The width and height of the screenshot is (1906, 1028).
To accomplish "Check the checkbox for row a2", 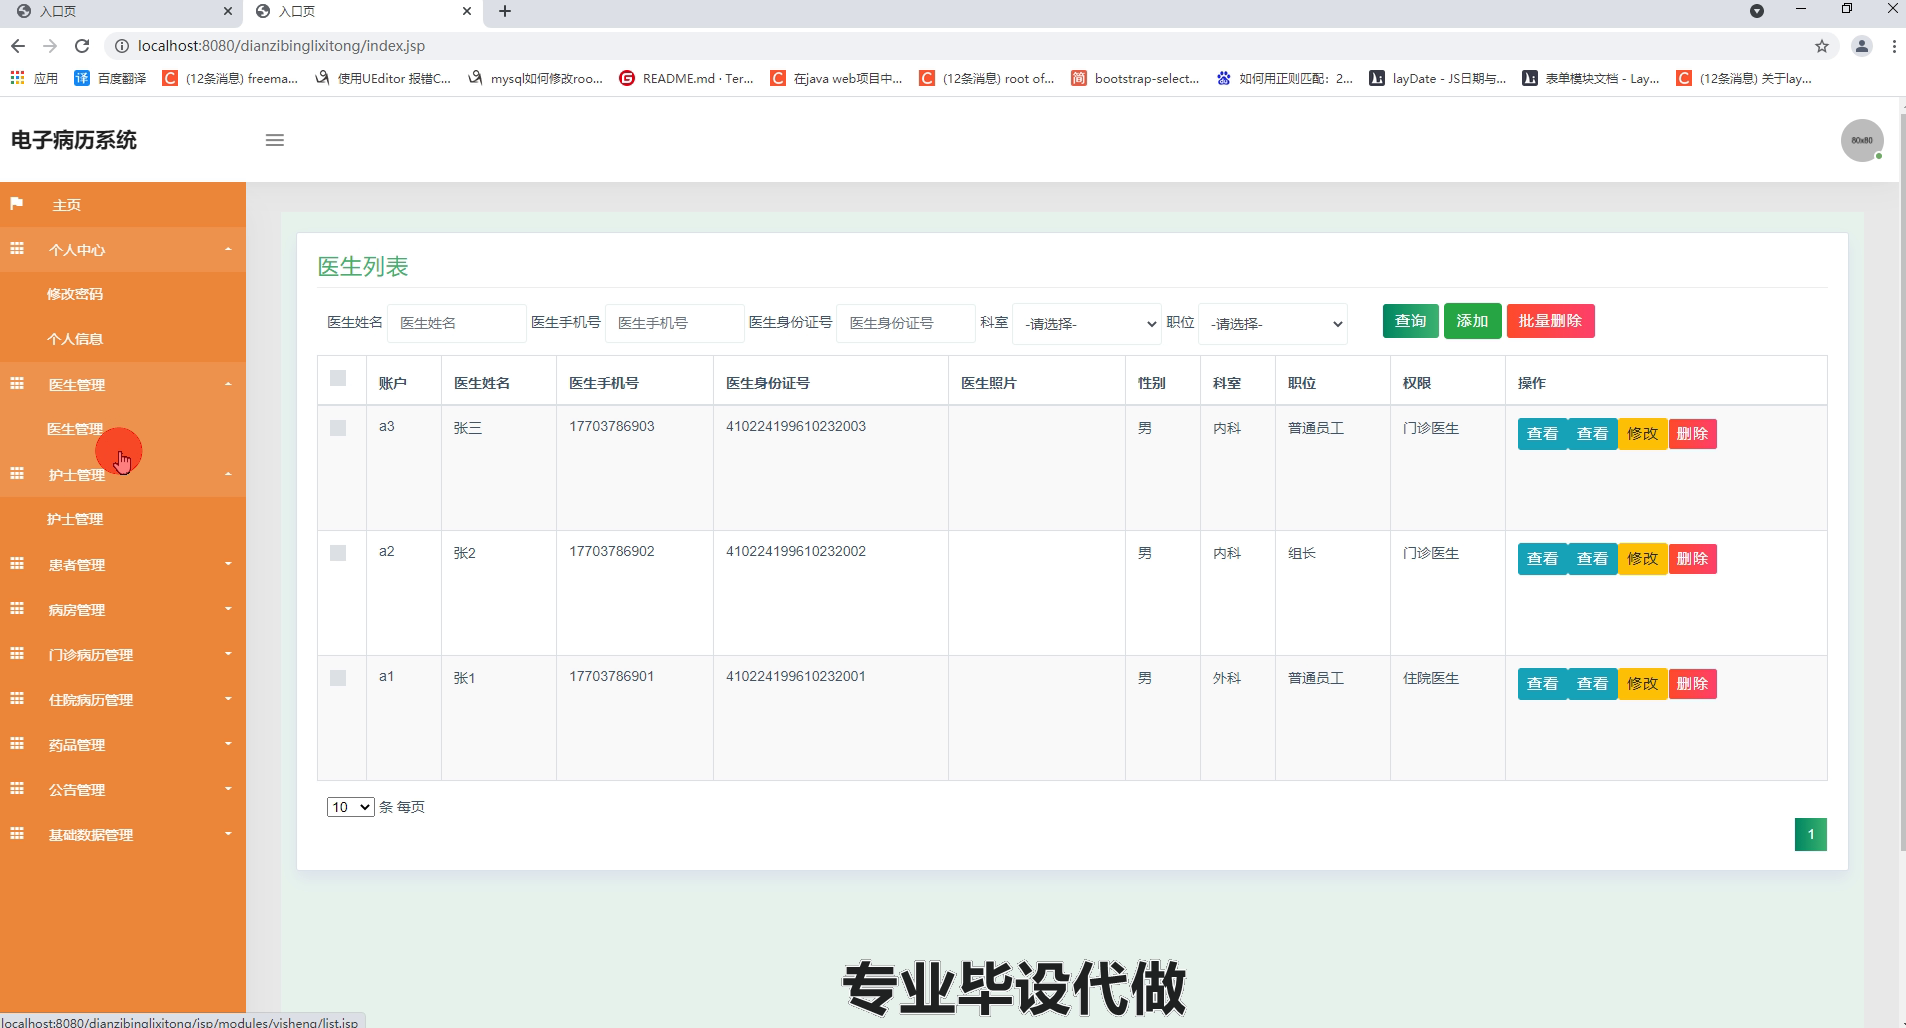I will 338,553.
